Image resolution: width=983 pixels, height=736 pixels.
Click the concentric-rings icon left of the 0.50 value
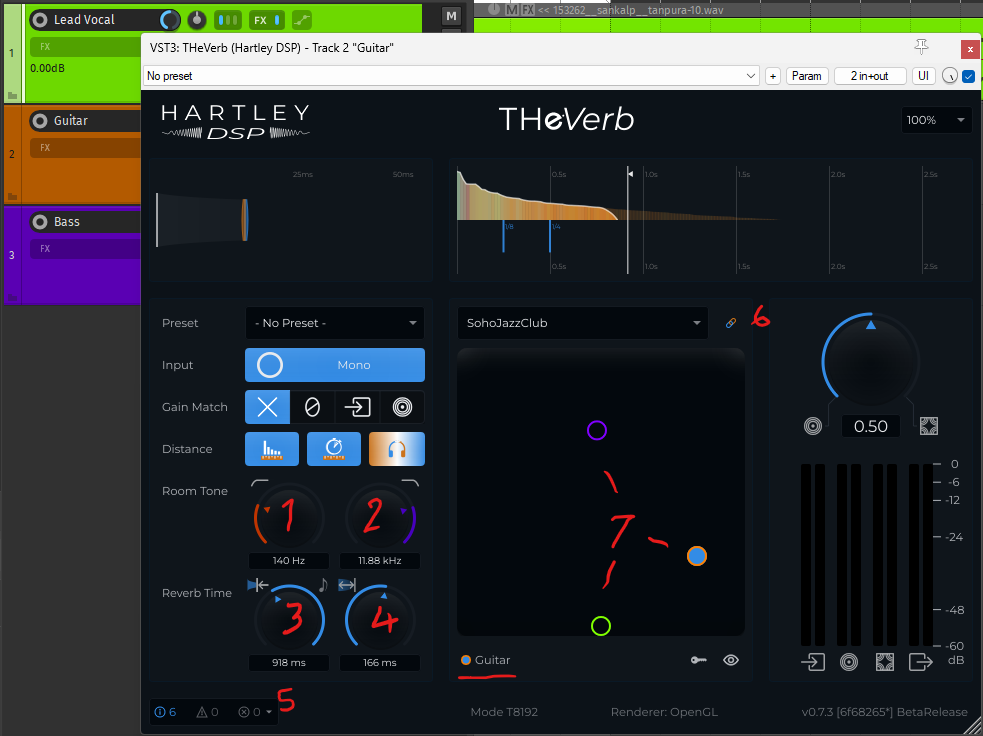813,426
